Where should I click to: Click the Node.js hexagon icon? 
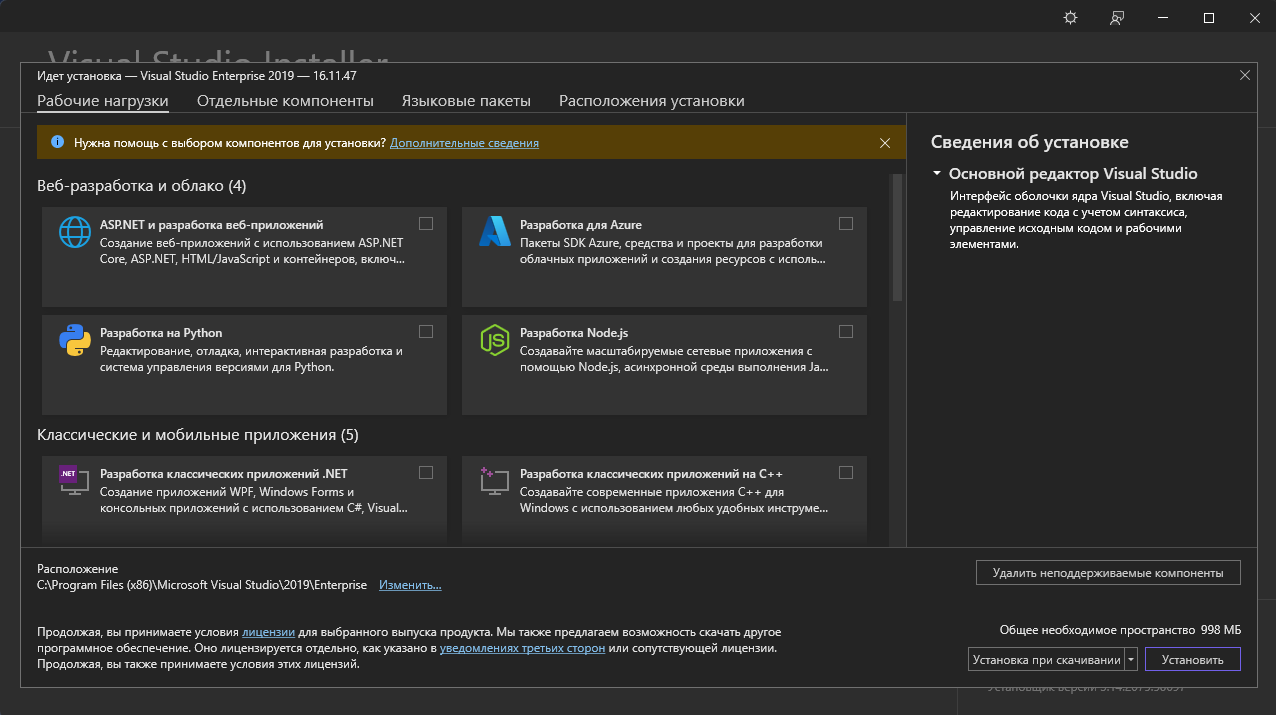tap(495, 341)
